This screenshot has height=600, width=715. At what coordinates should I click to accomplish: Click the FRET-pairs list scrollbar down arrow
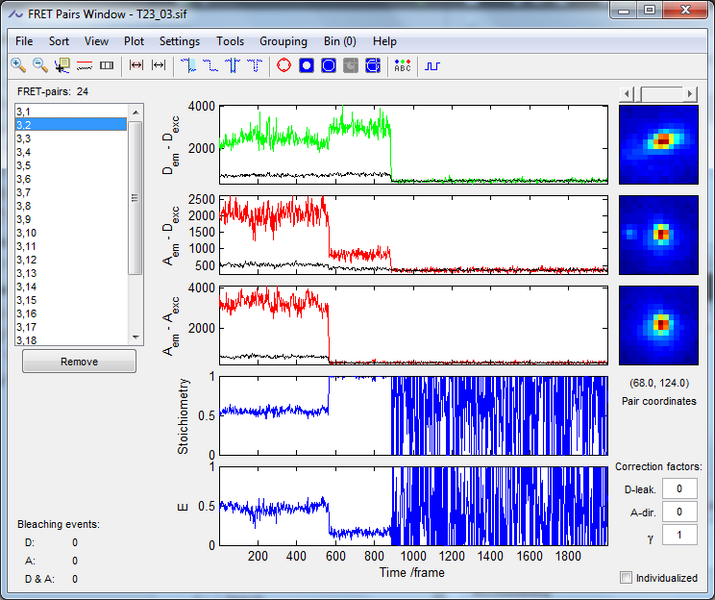[135, 337]
